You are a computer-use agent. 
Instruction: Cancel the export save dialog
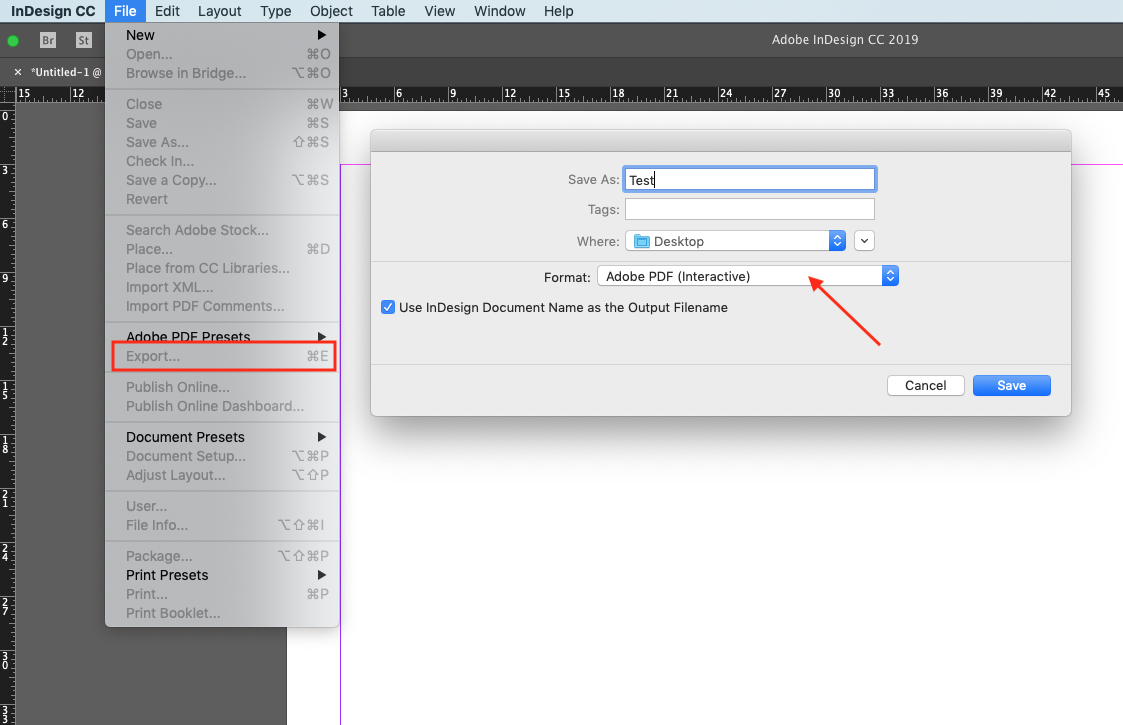coord(925,386)
